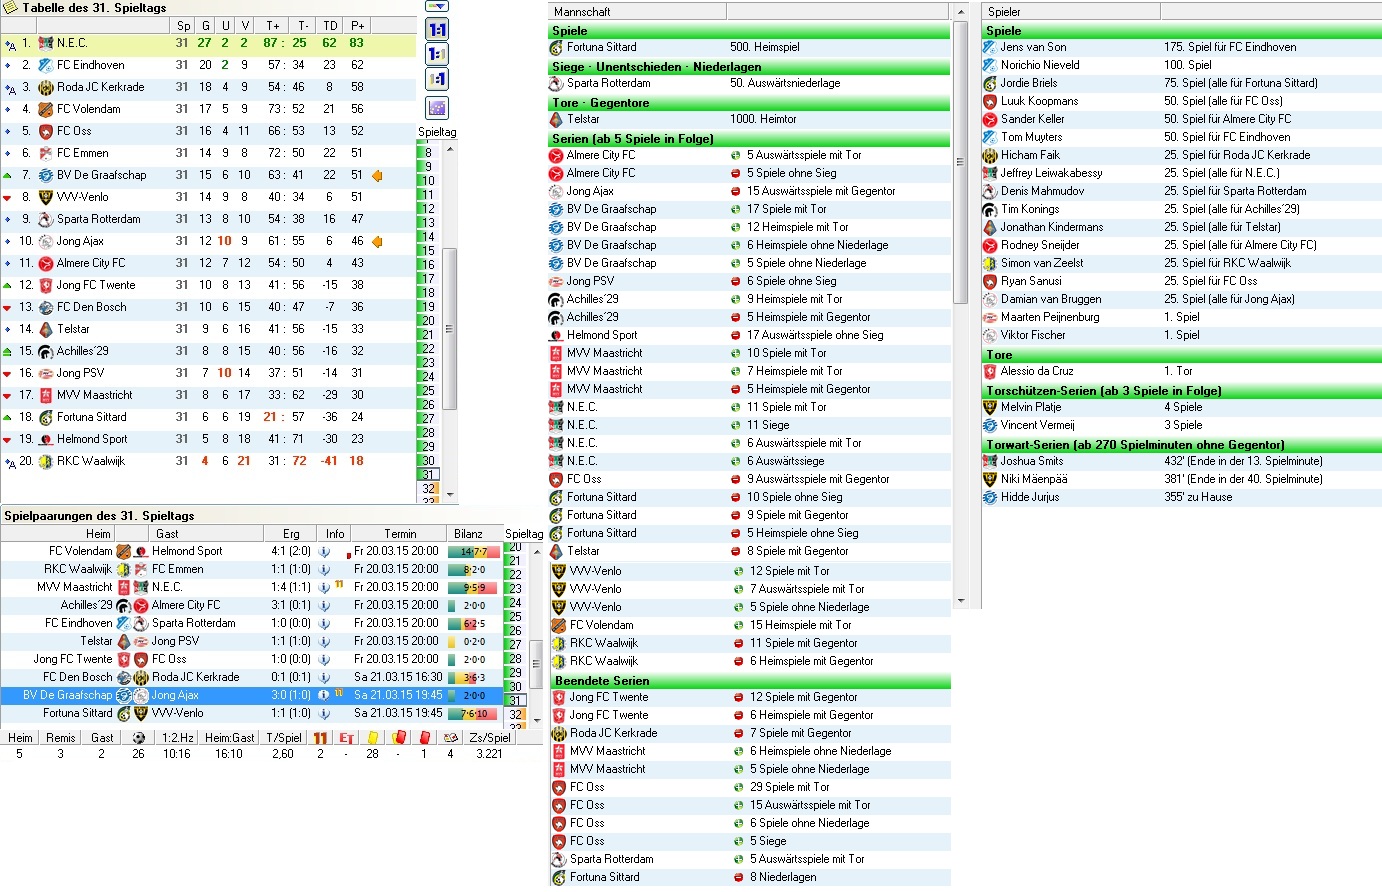
Task: Click the Sp column header in the league table
Action: point(183,26)
